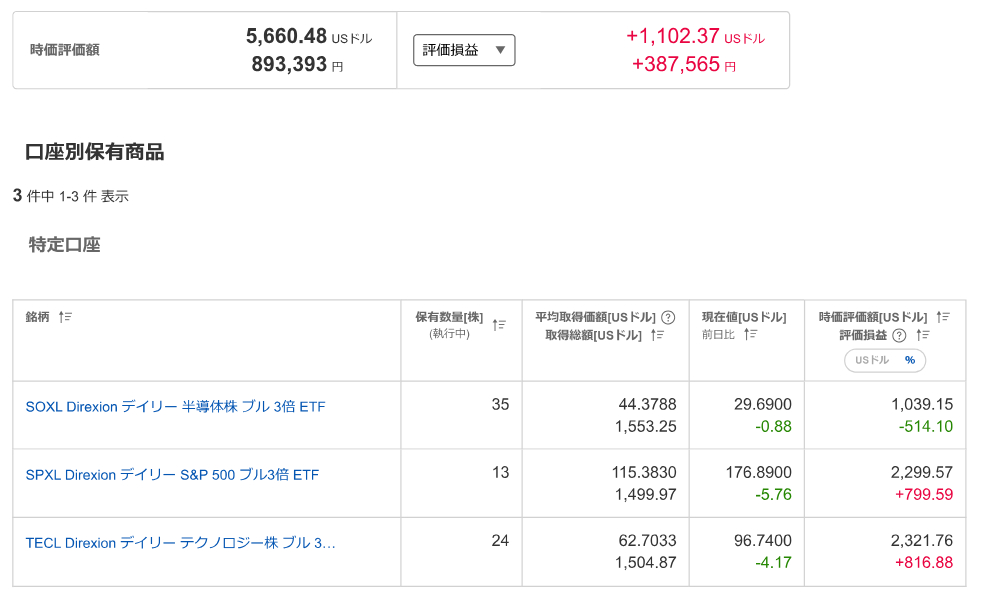Select TECL total cost 1,504.87

tap(646, 563)
